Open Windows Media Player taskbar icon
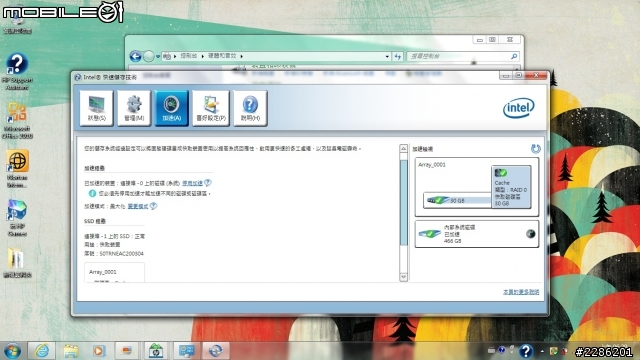The width and height of the screenshot is (640, 360). (x=98, y=351)
